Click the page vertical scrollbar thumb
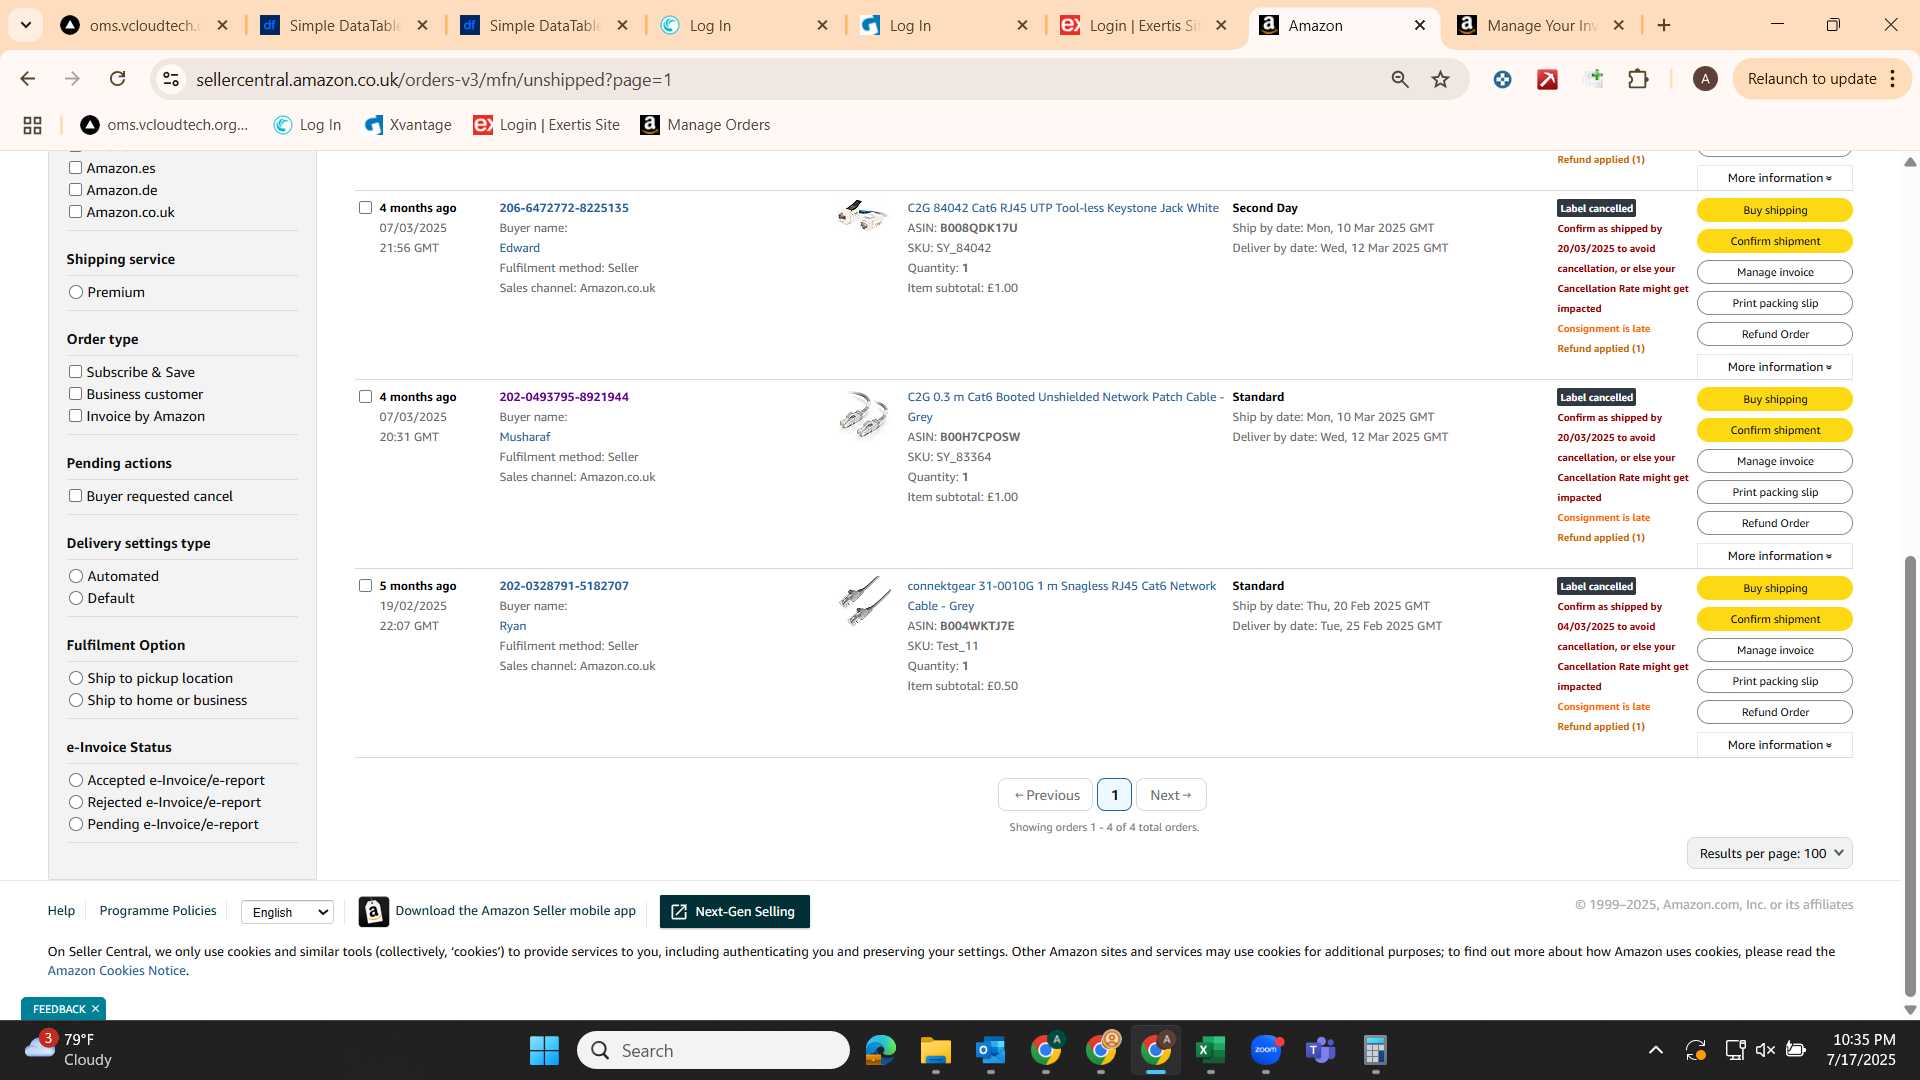 (x=1910, y=776)
